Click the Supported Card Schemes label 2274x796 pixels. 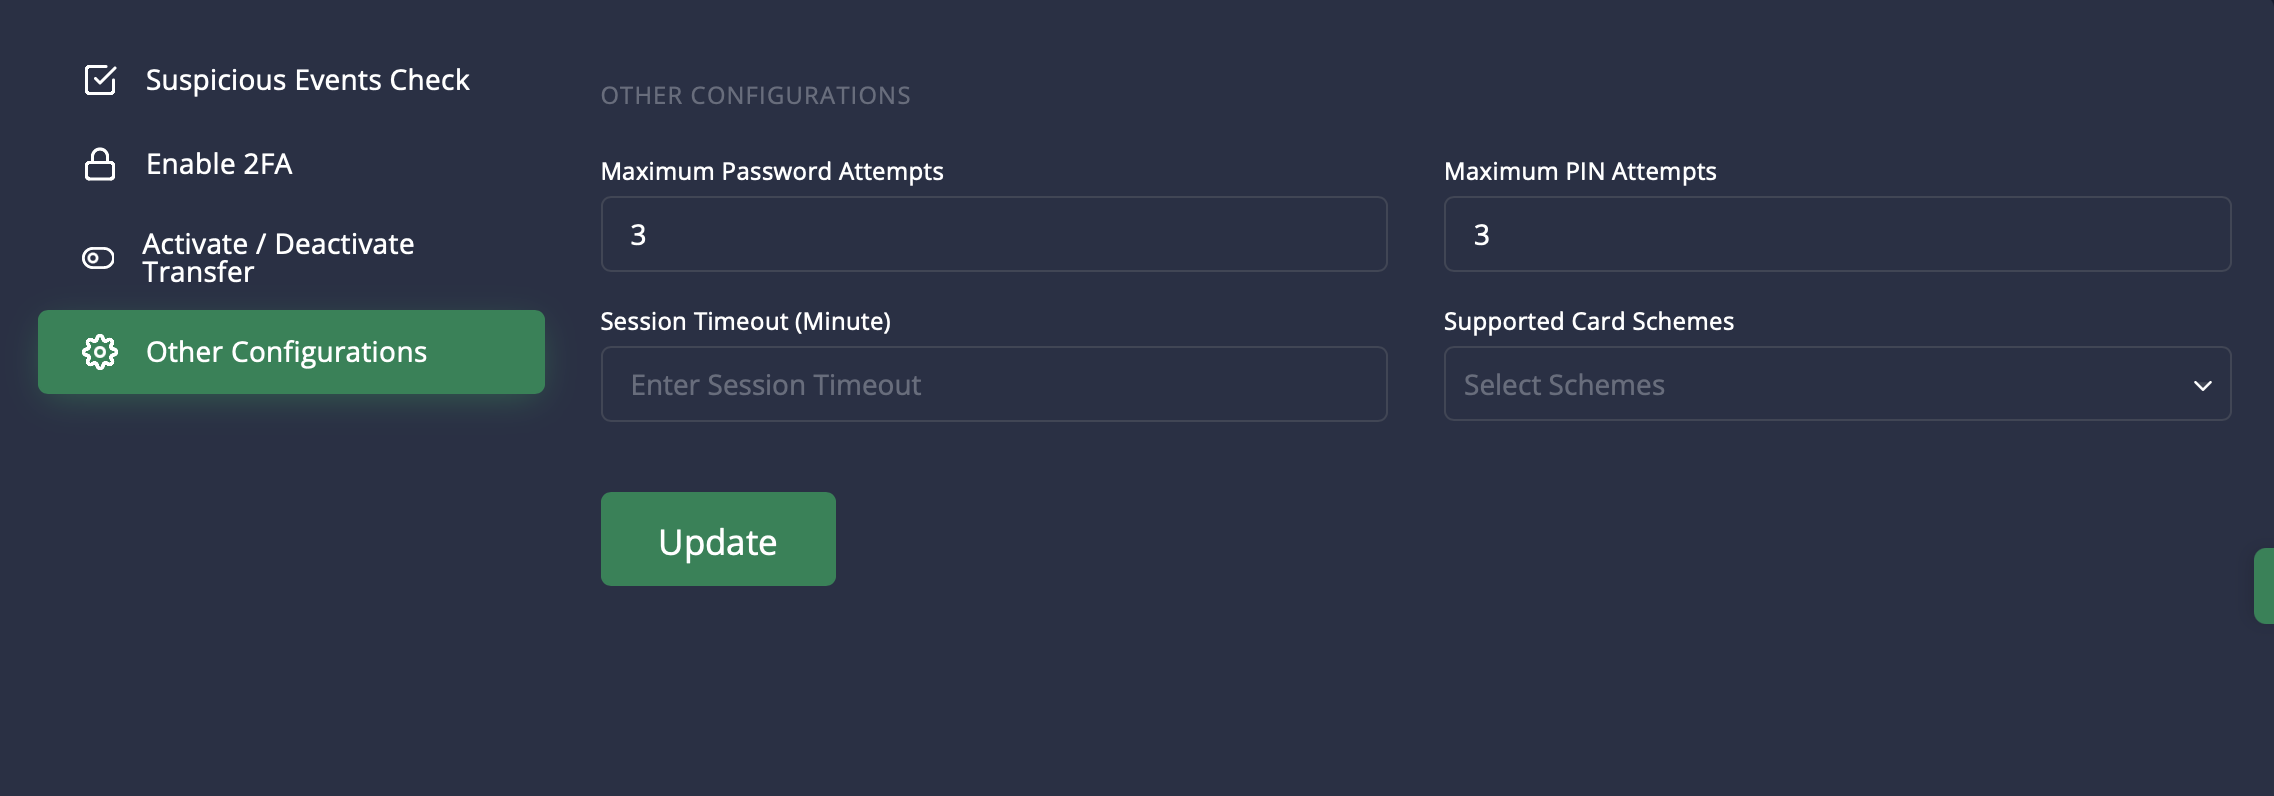(x=1588, y=322)
